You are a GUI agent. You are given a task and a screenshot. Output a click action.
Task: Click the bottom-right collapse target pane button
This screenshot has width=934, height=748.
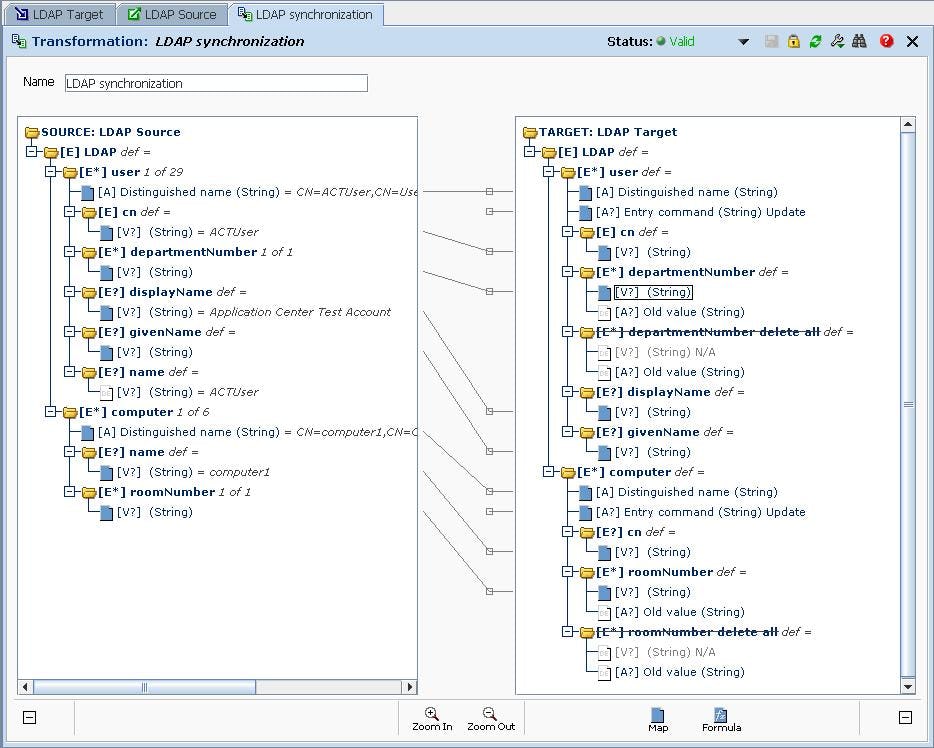point(905,717)
